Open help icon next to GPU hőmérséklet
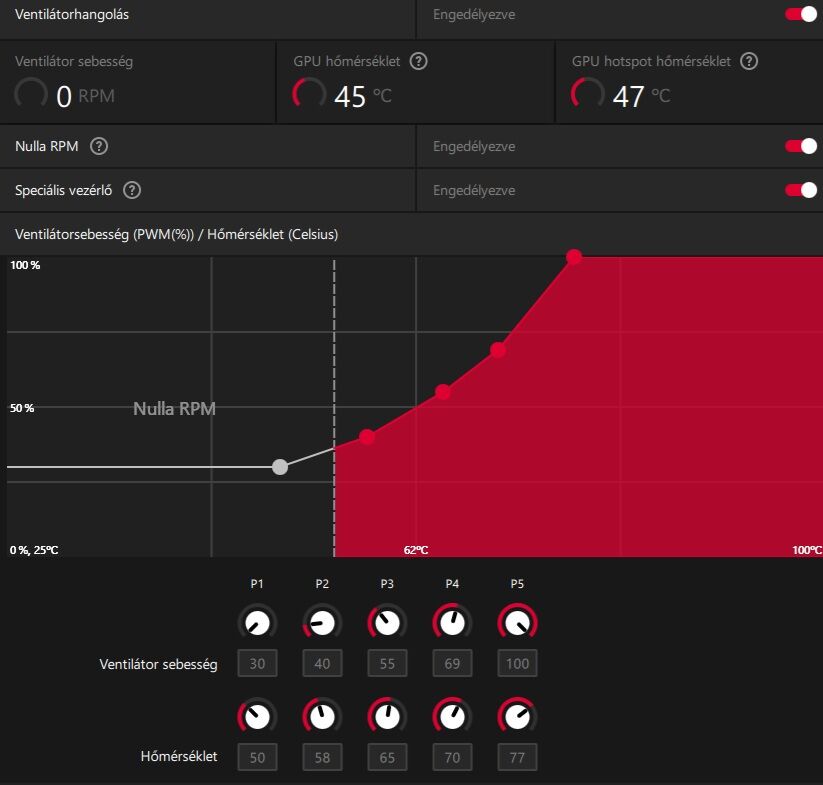 [418, 61]
